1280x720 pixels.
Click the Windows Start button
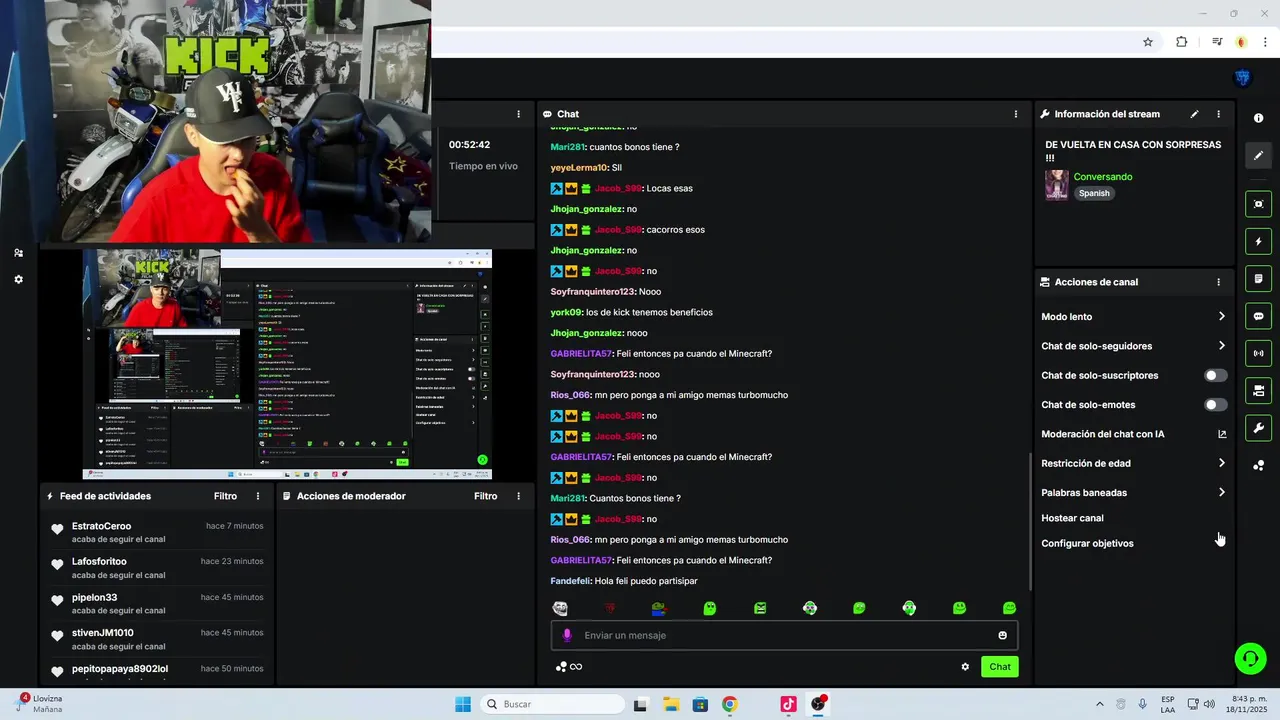pyautogui.click(x=463, y=704)
